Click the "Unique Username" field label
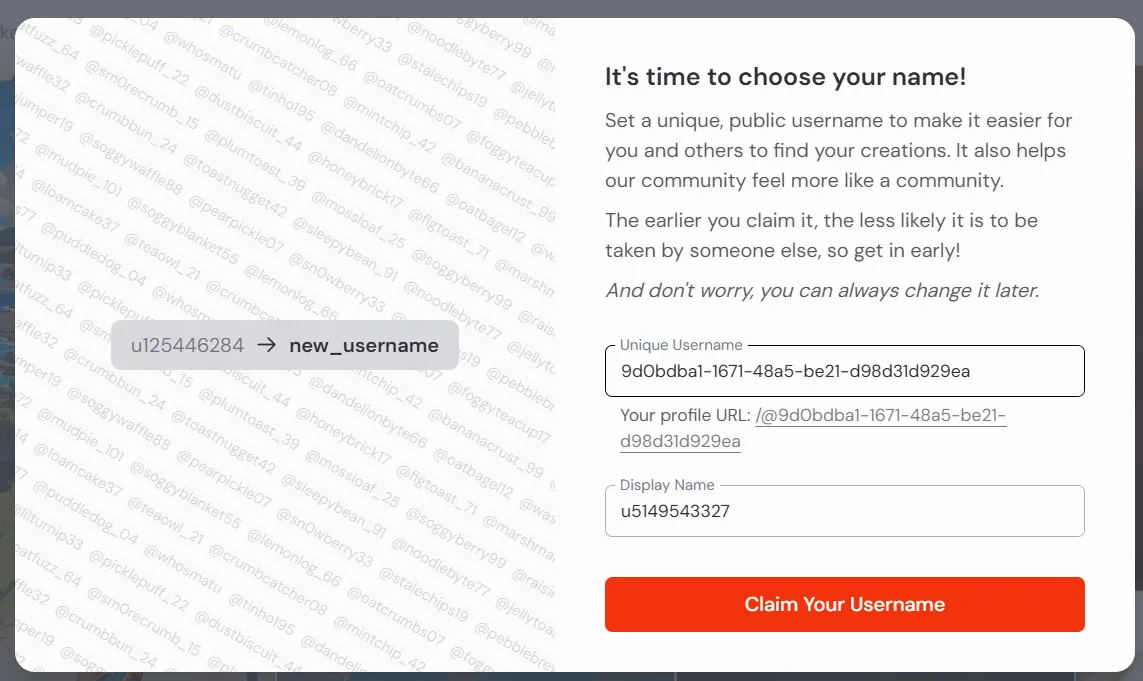This screenshot has width=1143, height=681. (x=681, y=345)
